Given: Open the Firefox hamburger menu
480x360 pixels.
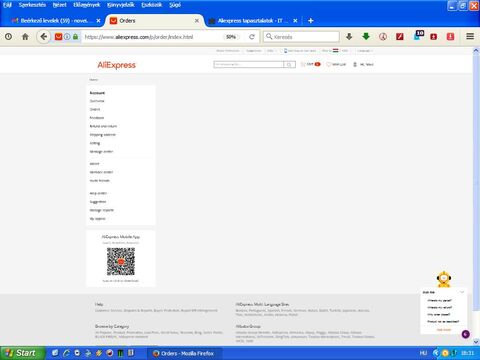Looking at the screenshot, I should click(x=470, y=36).
